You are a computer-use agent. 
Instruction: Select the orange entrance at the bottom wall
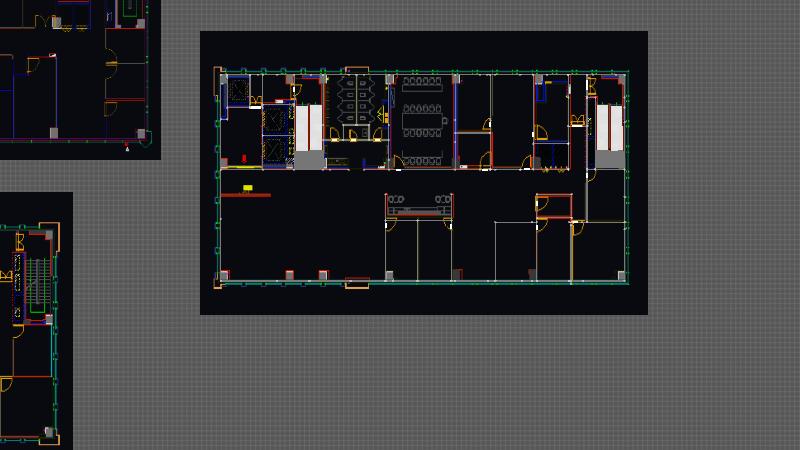(357, 285)
